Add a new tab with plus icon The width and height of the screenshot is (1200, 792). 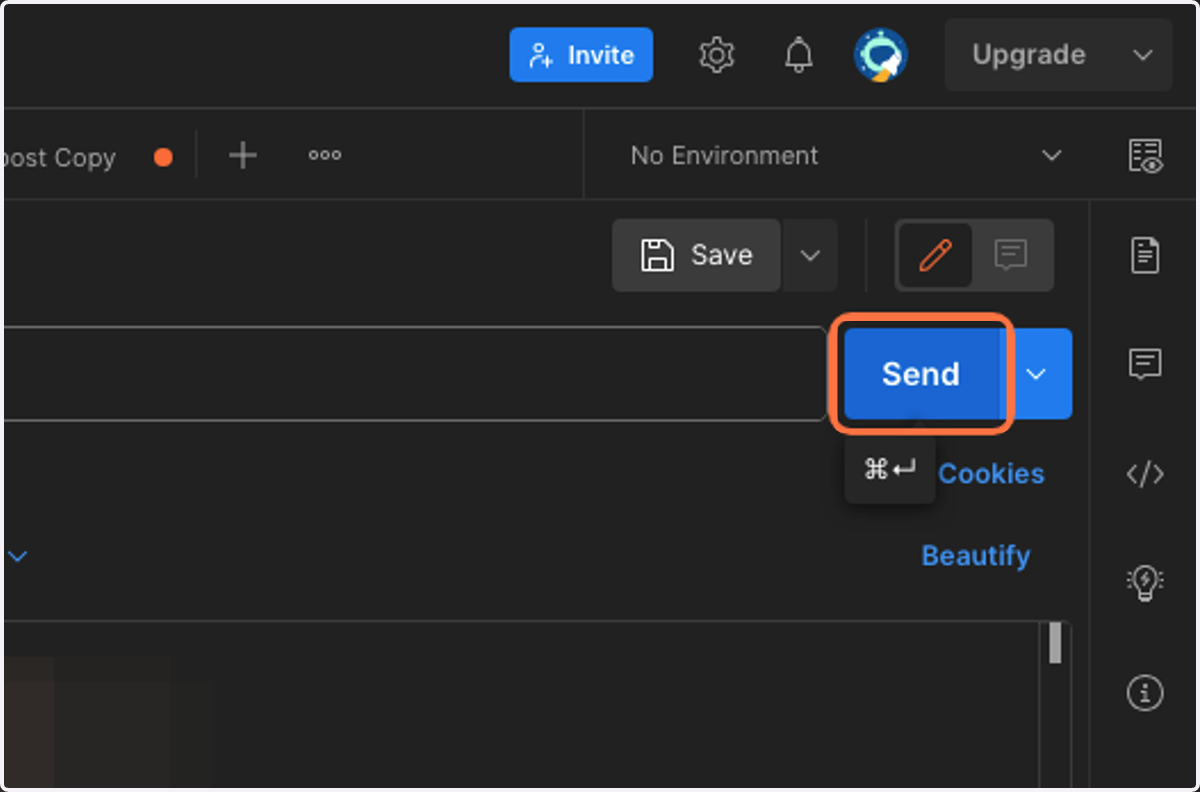[243, 155]
